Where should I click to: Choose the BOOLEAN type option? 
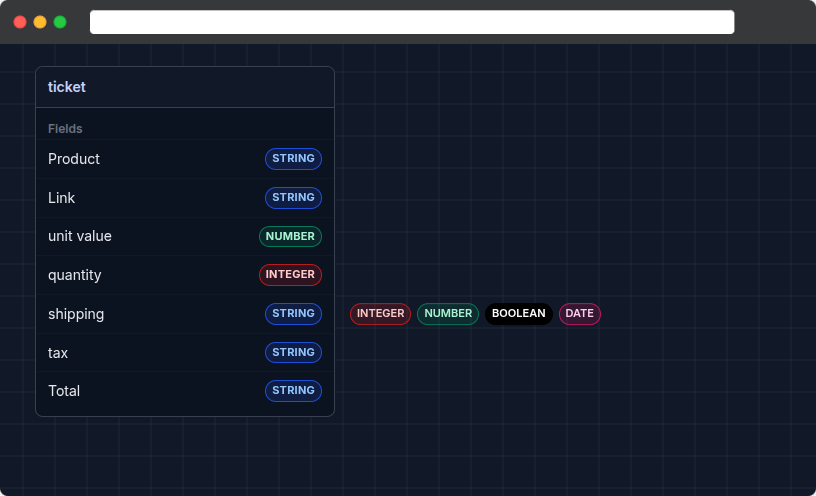[x=519, y=314]
